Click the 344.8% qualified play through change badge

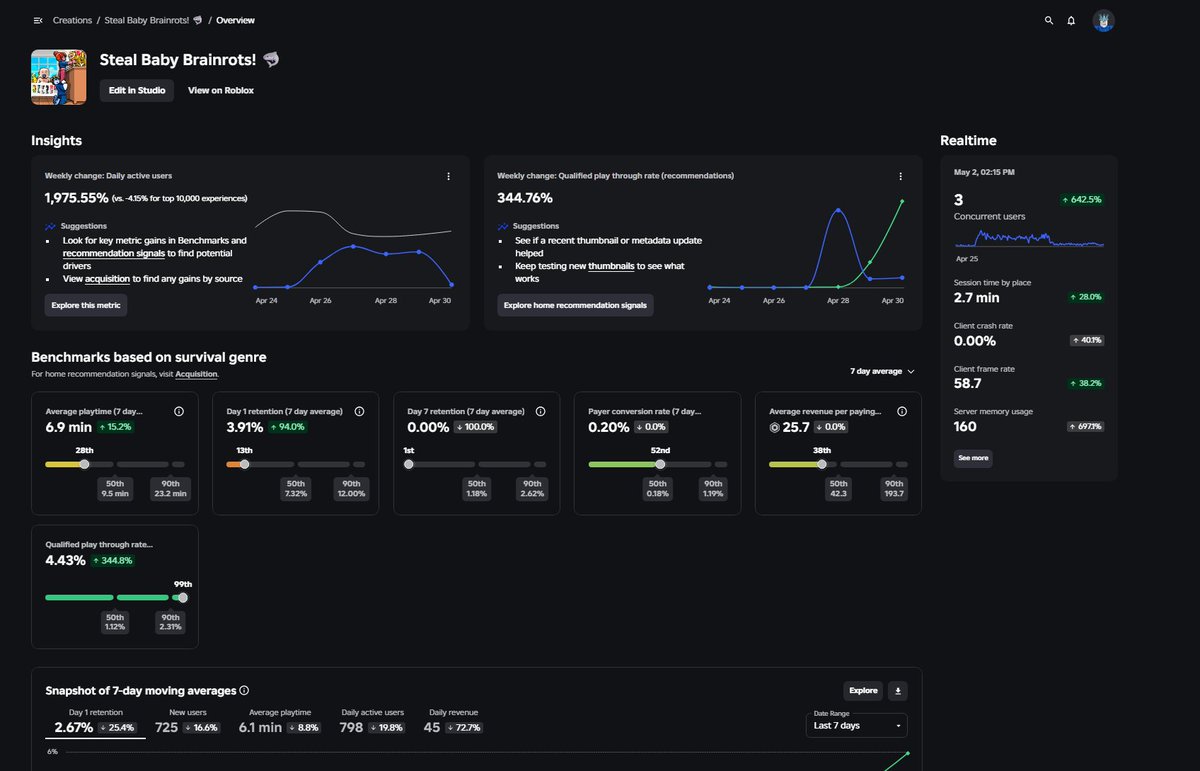pos(112,560)
